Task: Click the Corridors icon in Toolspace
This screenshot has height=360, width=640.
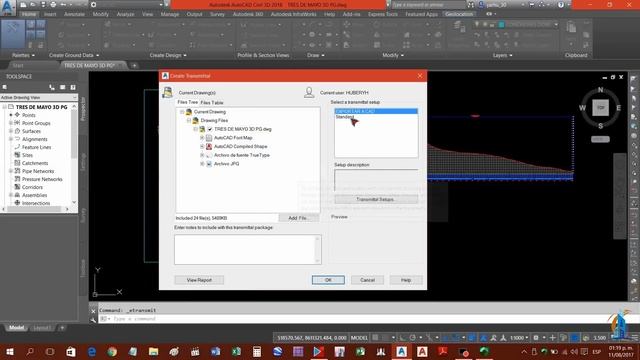Action: pos(17,187)
